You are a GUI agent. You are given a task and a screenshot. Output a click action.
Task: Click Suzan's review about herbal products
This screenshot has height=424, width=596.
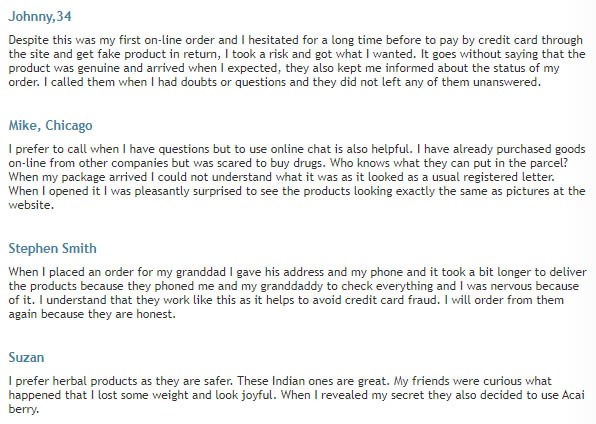(x=296, y=395)
